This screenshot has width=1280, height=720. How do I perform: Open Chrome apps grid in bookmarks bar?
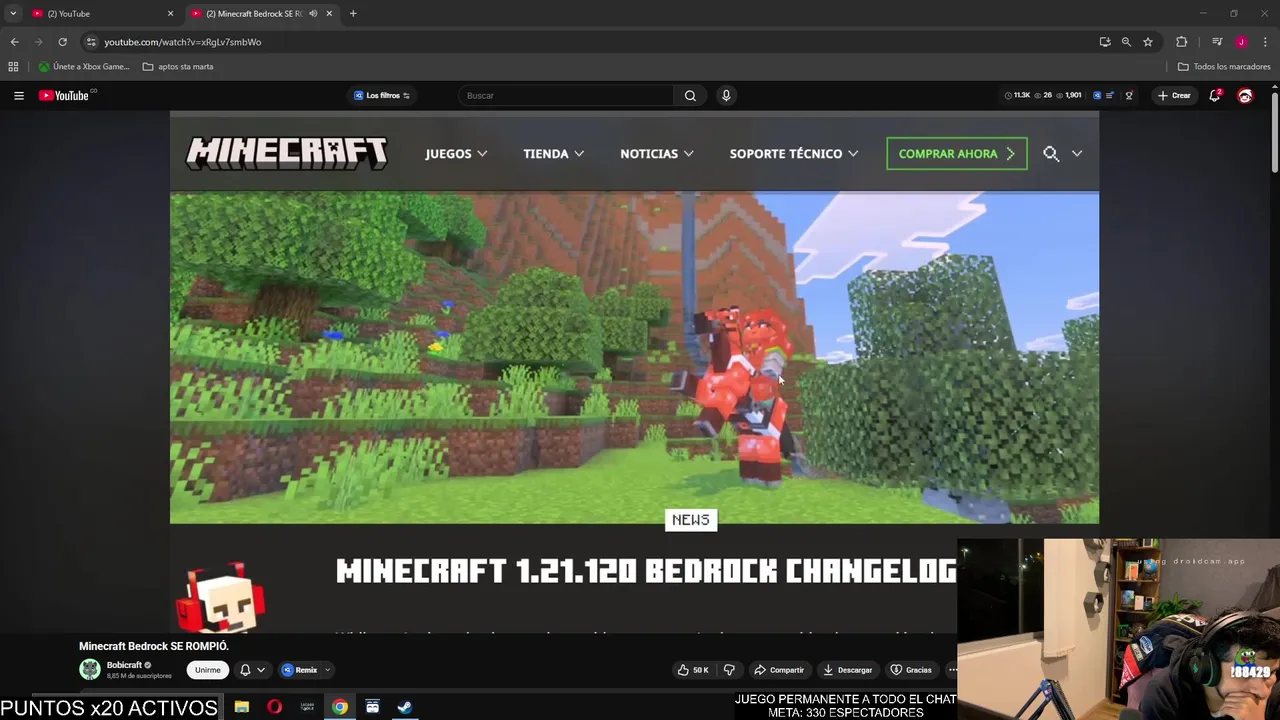(13, 67)
